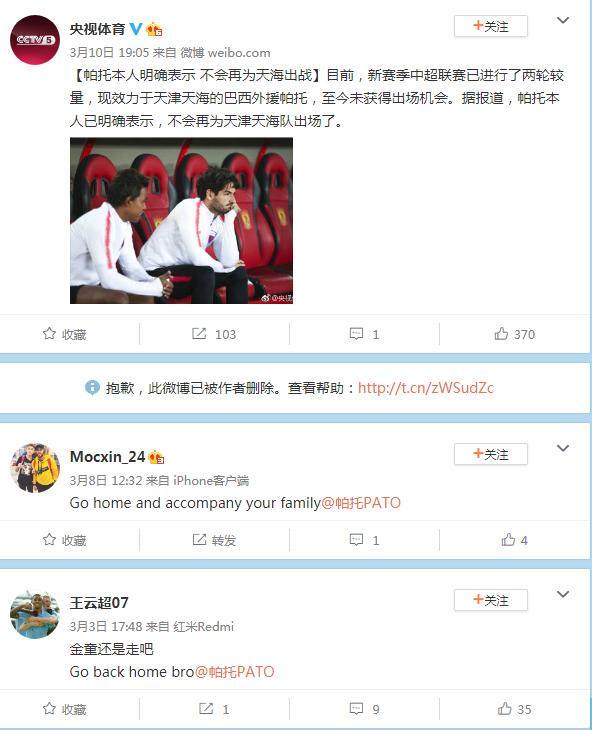Open the 9 comments on 王云超07's post

[x=364, y=709]
